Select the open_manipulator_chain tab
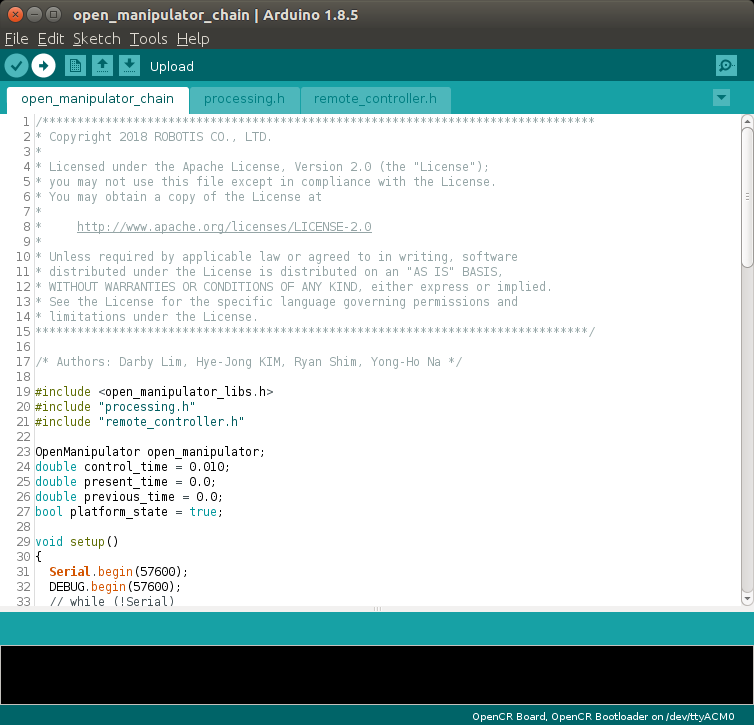 coord(97,99)
